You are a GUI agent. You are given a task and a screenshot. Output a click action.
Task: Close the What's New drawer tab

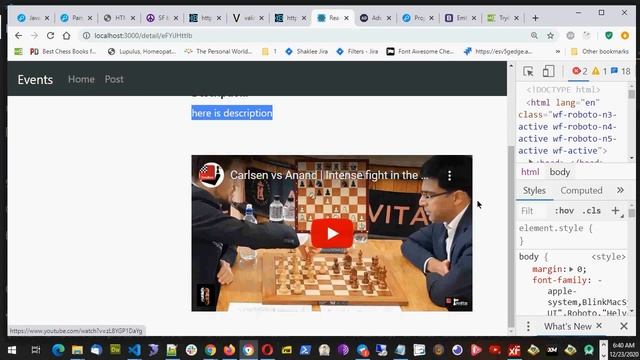point(599,325)
